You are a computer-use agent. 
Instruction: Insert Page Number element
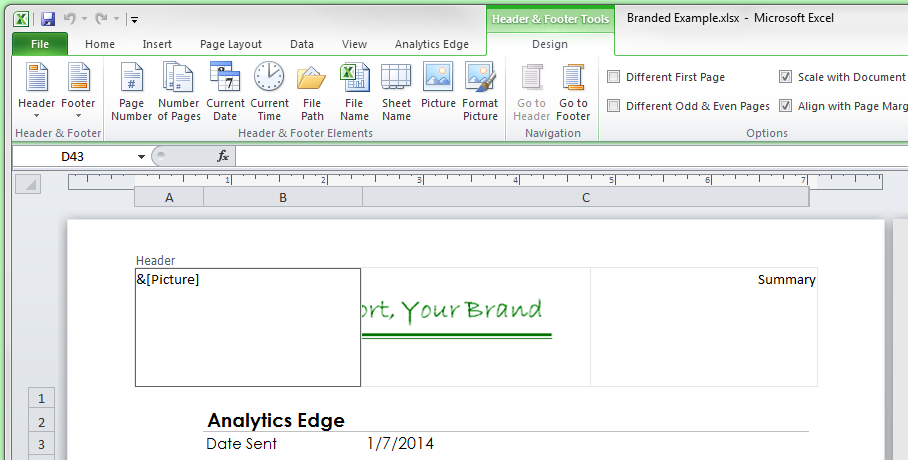tap(131, 91)
